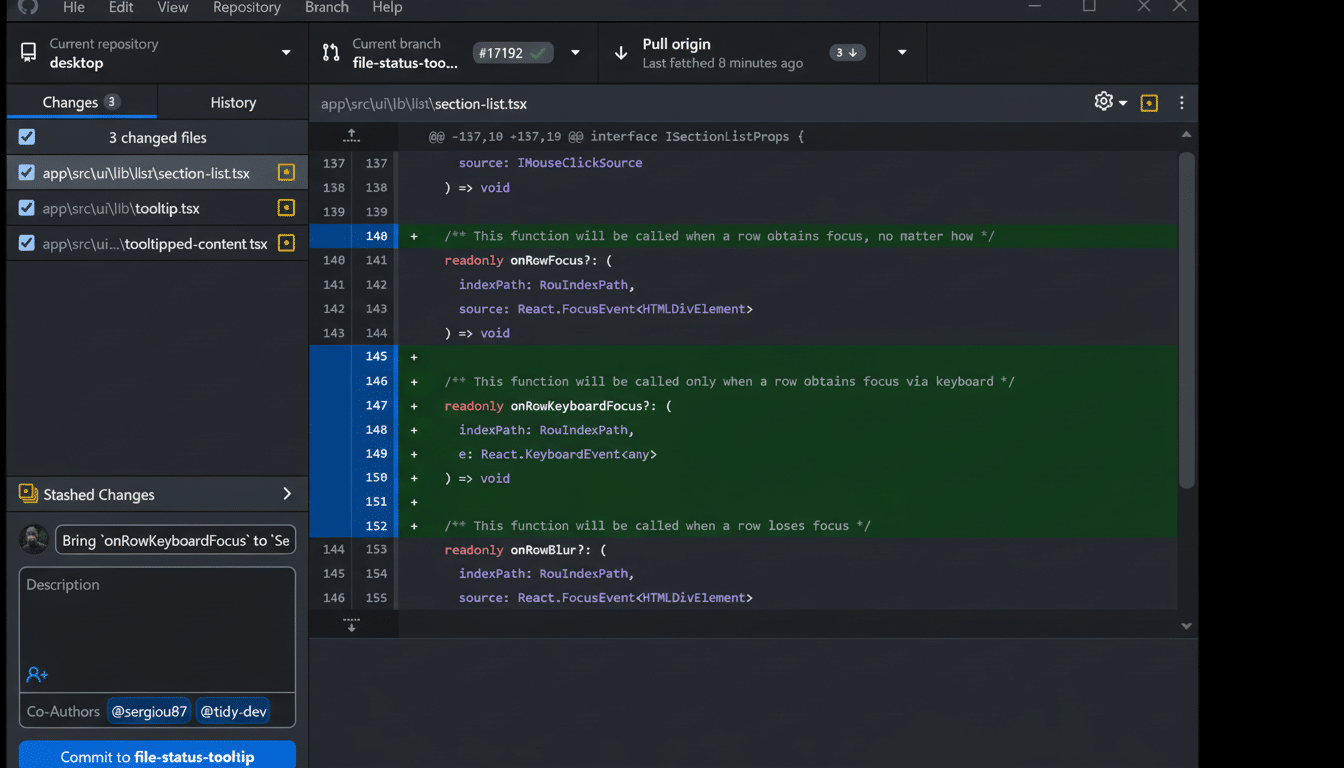Uncheck the section-list.tsx changed file
The image size is (1344, 768).
(x=26, y=172)
